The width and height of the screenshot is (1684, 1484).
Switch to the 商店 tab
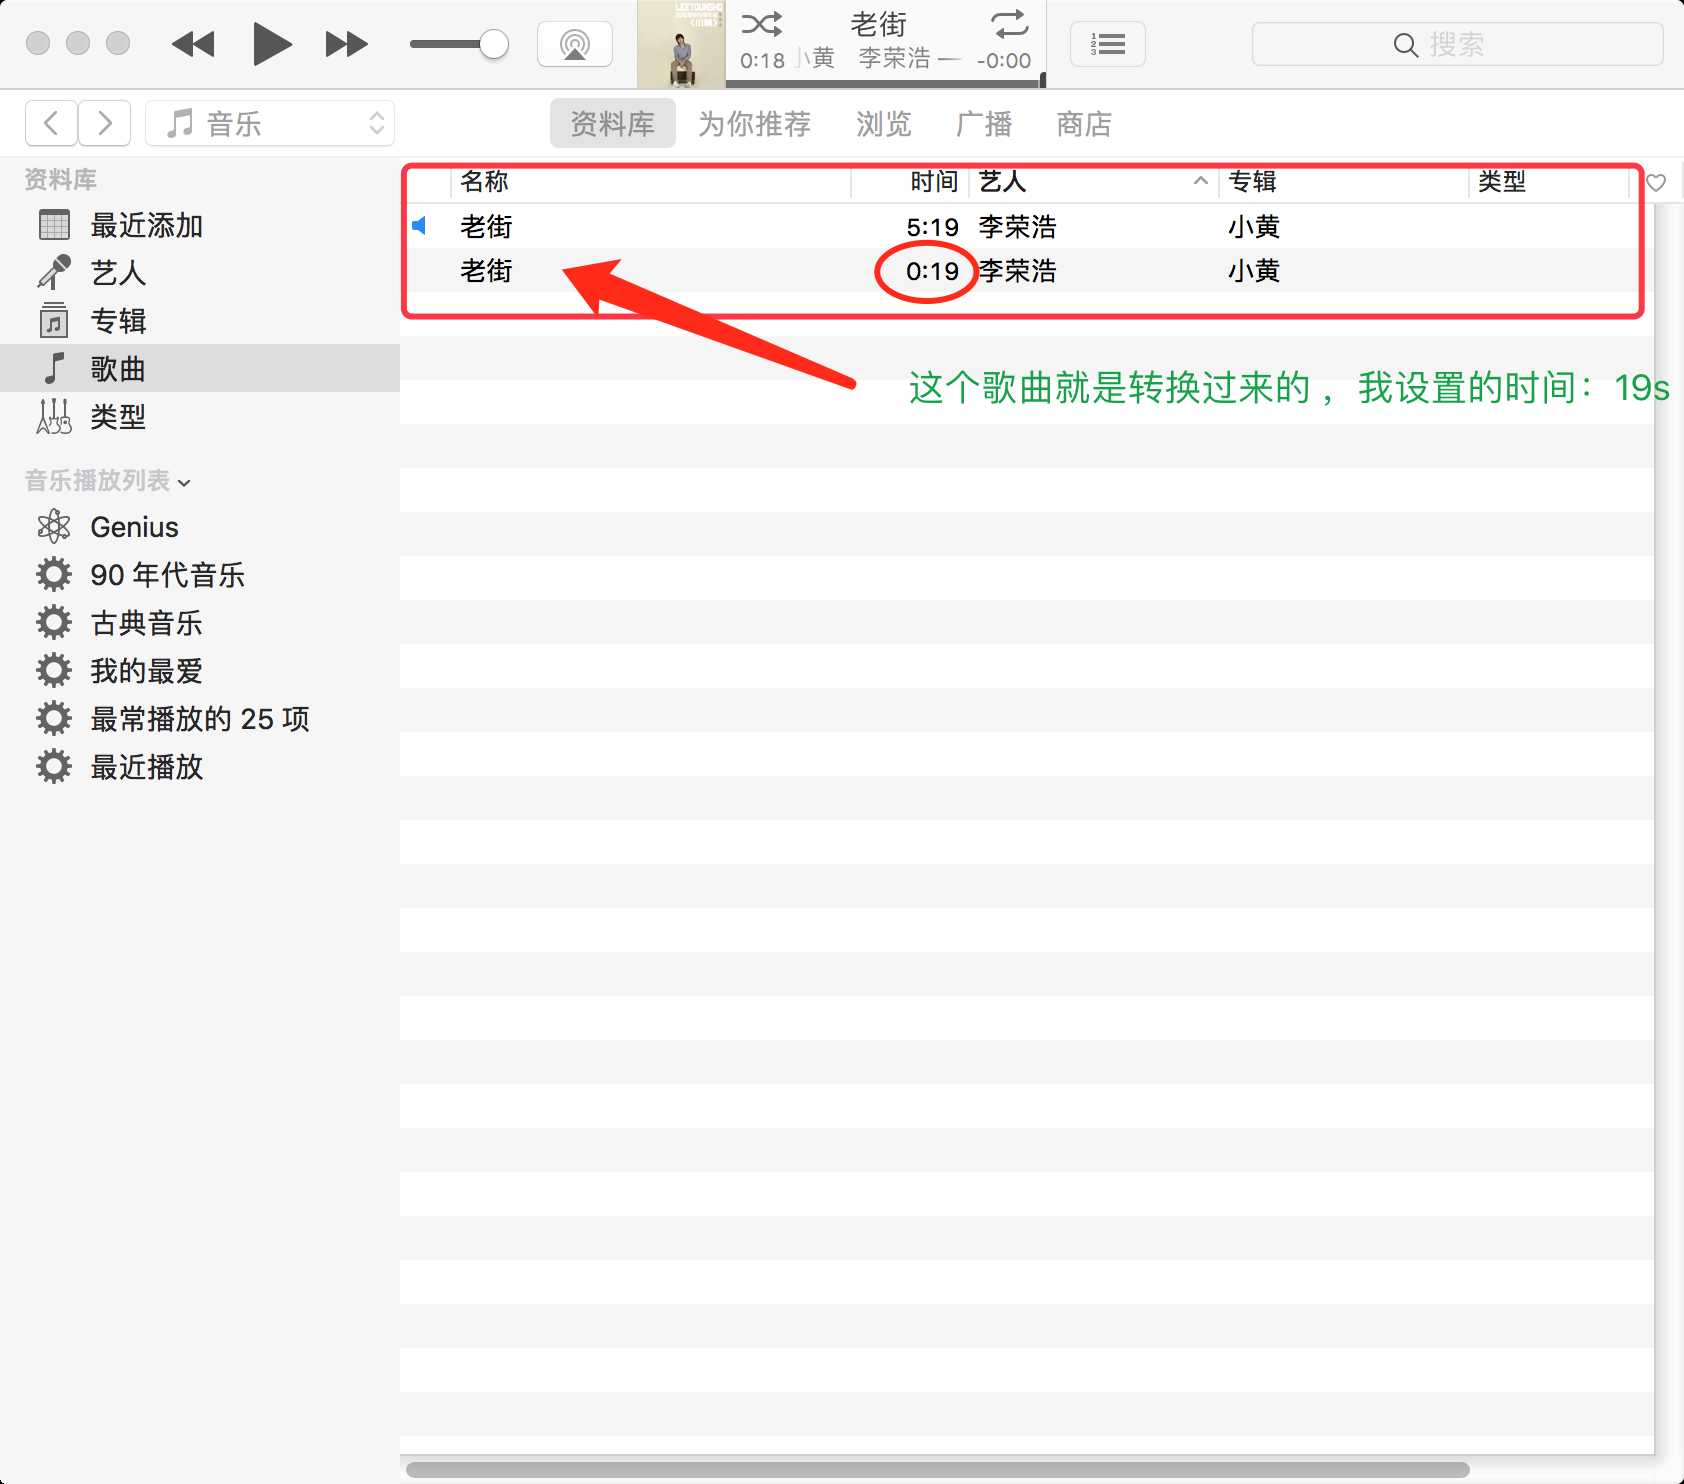tap(1084, 123)
